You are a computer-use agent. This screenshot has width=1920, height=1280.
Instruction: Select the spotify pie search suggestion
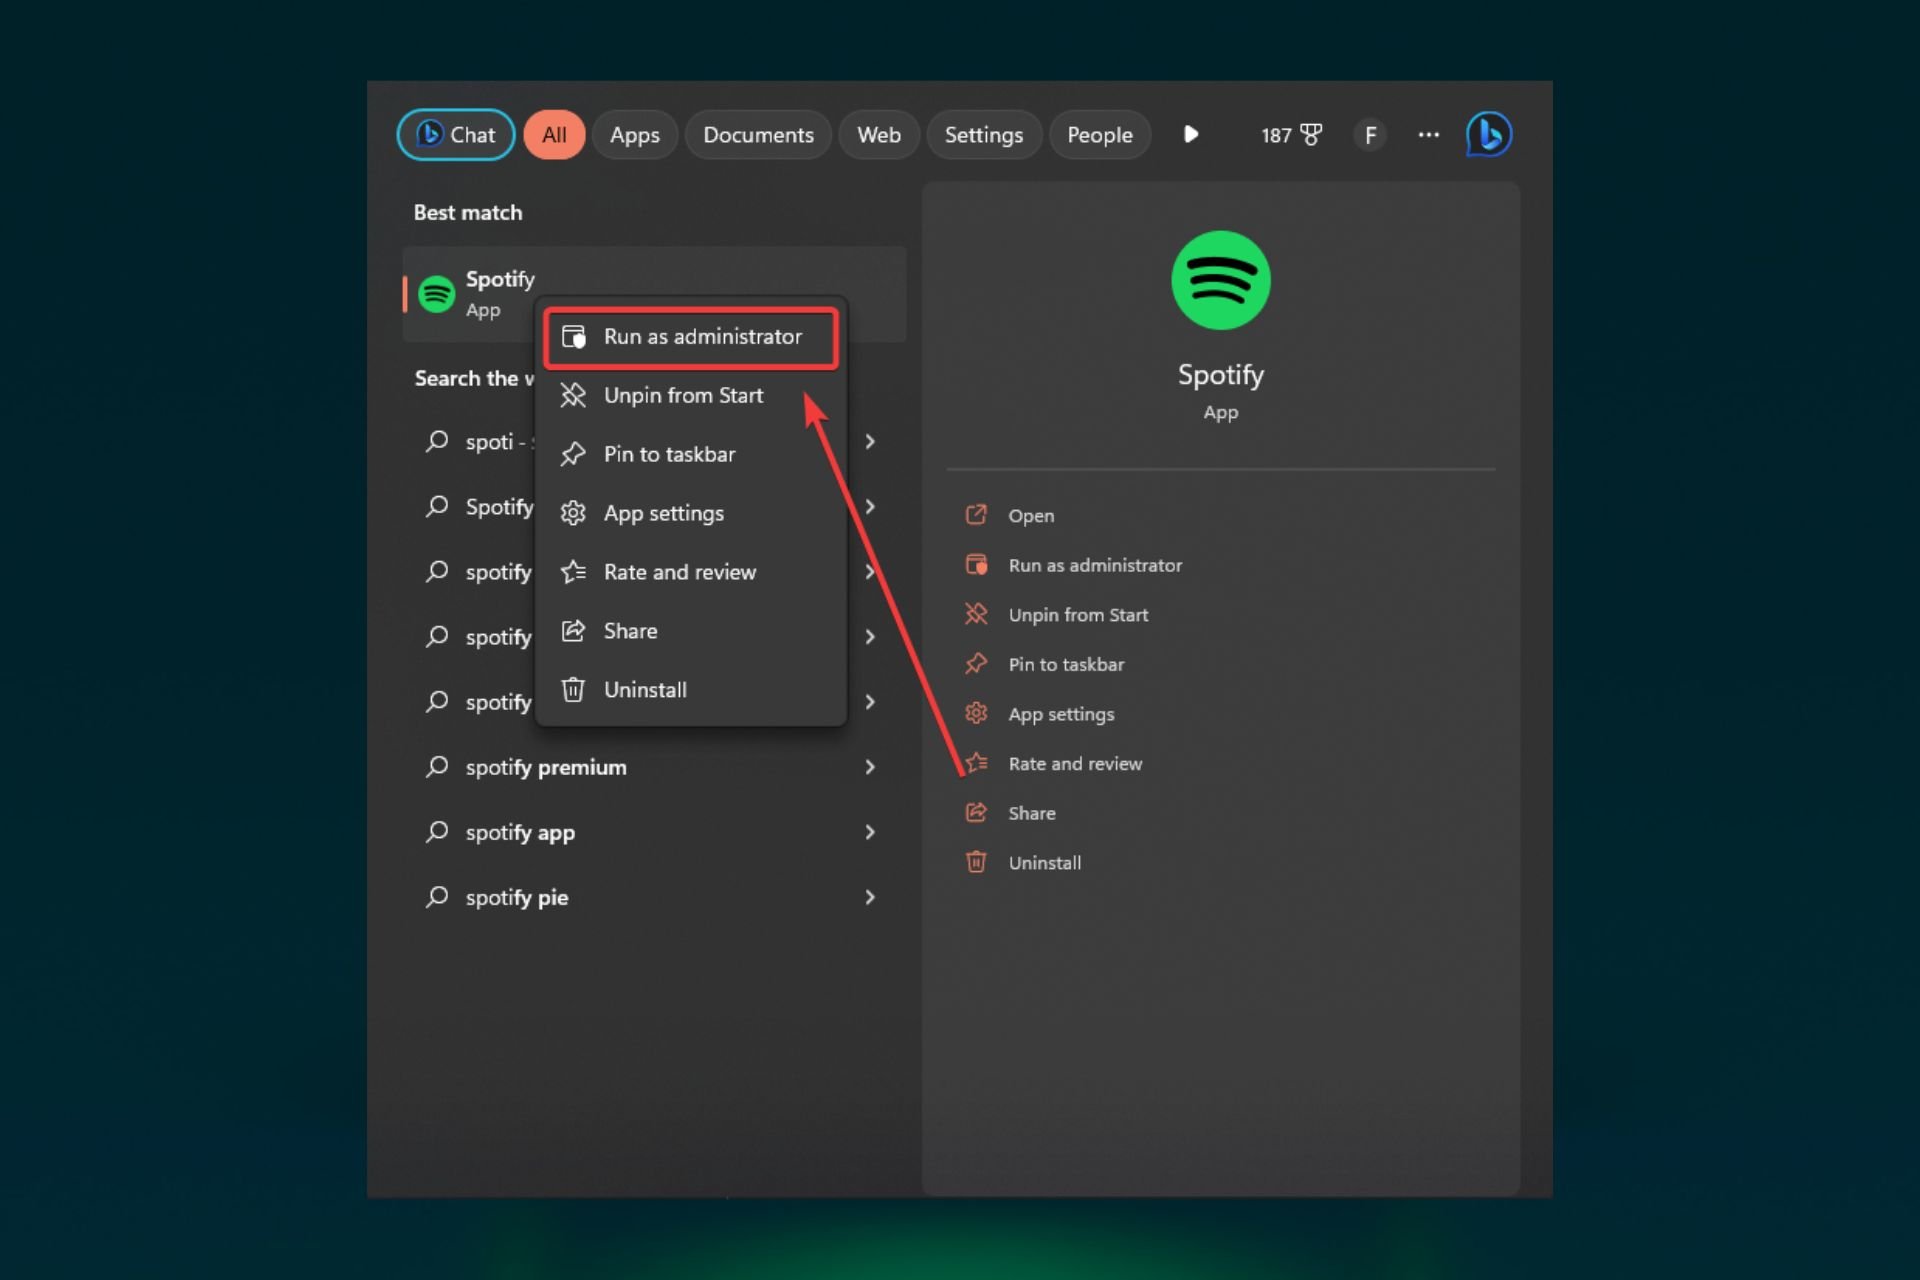coord(654,897)
